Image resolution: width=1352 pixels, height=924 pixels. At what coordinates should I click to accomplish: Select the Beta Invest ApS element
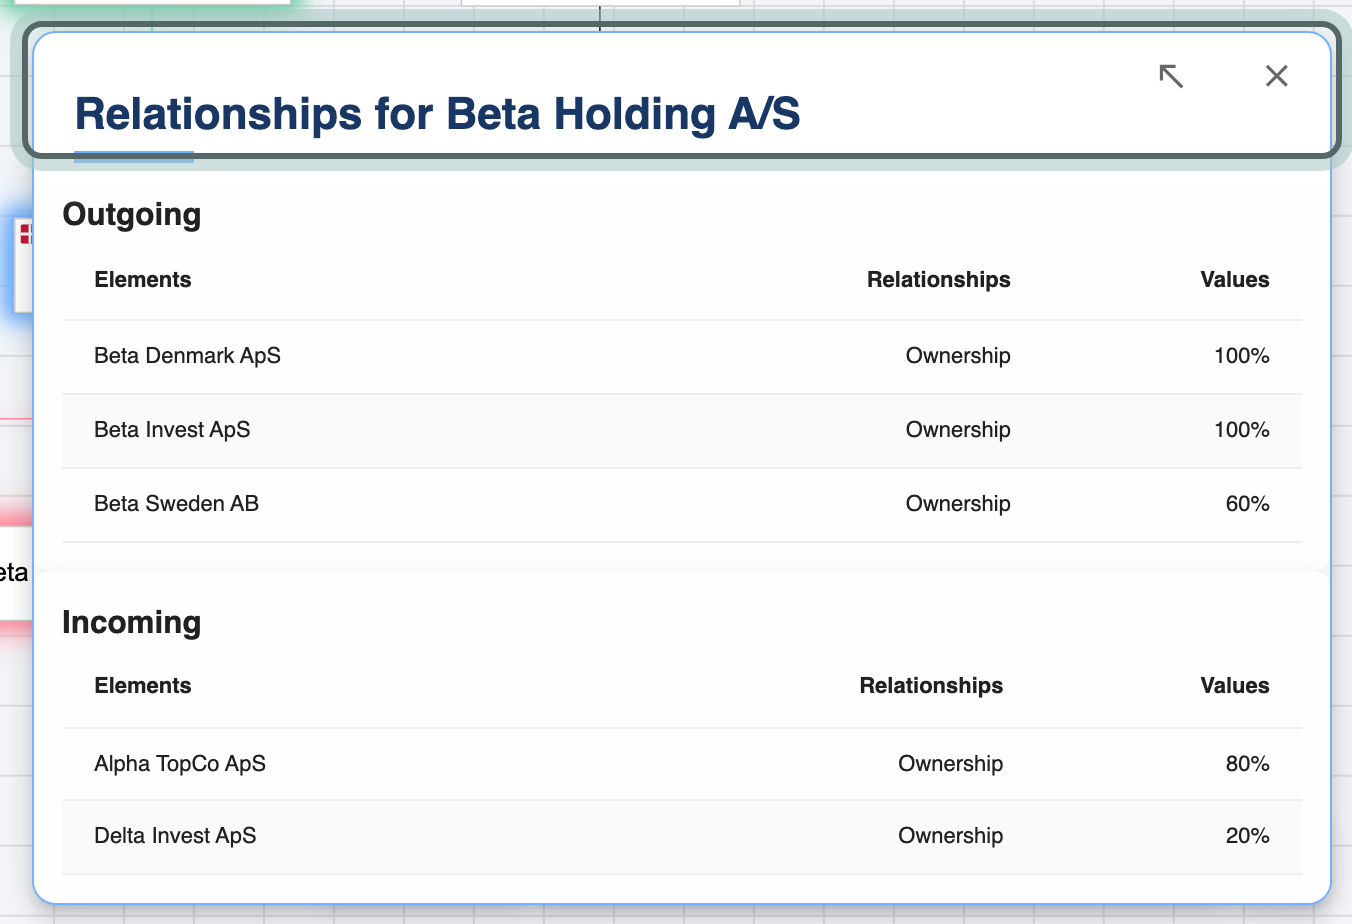click(172, 430)
